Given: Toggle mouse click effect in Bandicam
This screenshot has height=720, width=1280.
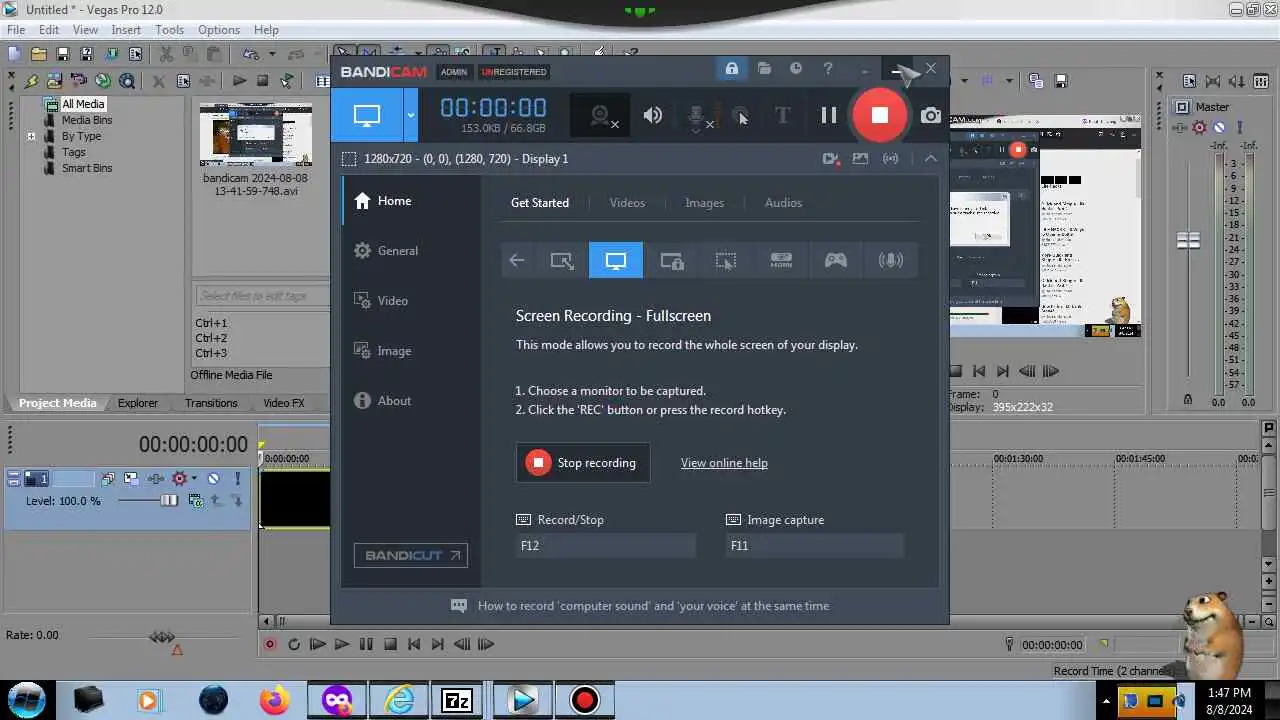Looking at the screenshot, I should (x=740, y=116).
